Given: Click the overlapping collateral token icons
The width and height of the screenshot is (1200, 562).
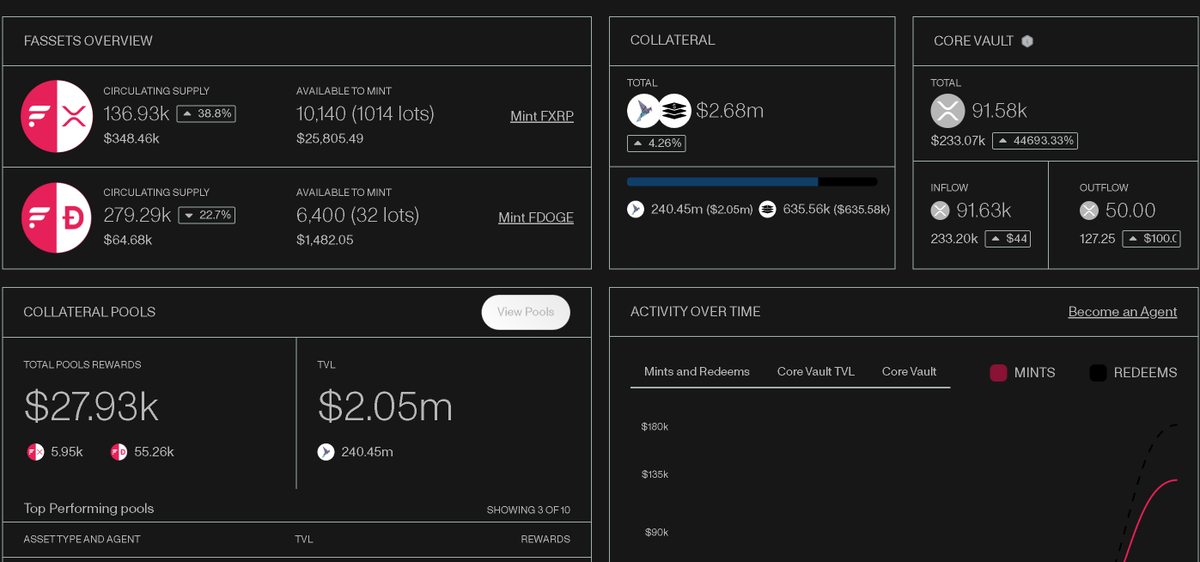Looking at the screenshot, I should point(659,111).
